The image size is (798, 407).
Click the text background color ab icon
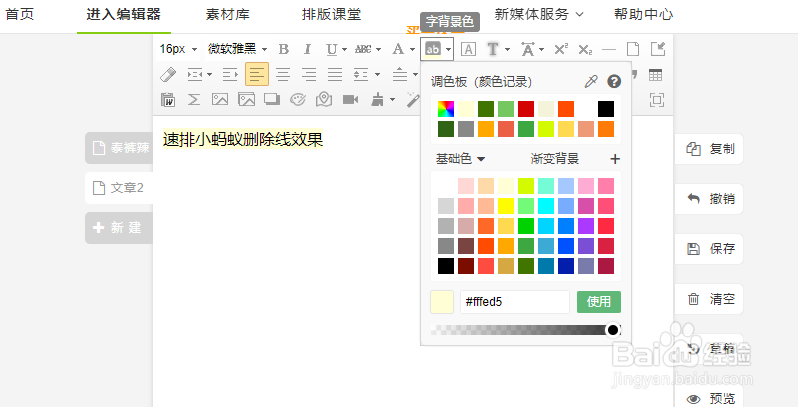(x=433, y=49)
